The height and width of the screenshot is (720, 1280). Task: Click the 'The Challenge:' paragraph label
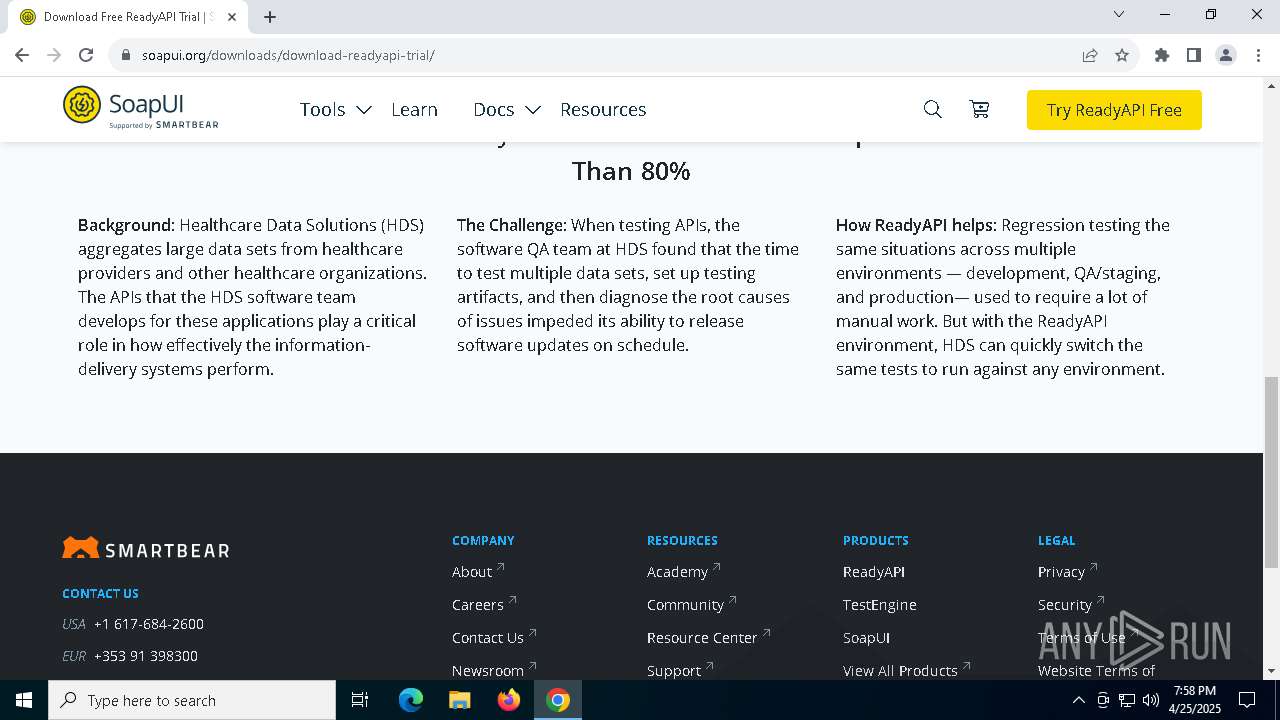click(512, 225)
